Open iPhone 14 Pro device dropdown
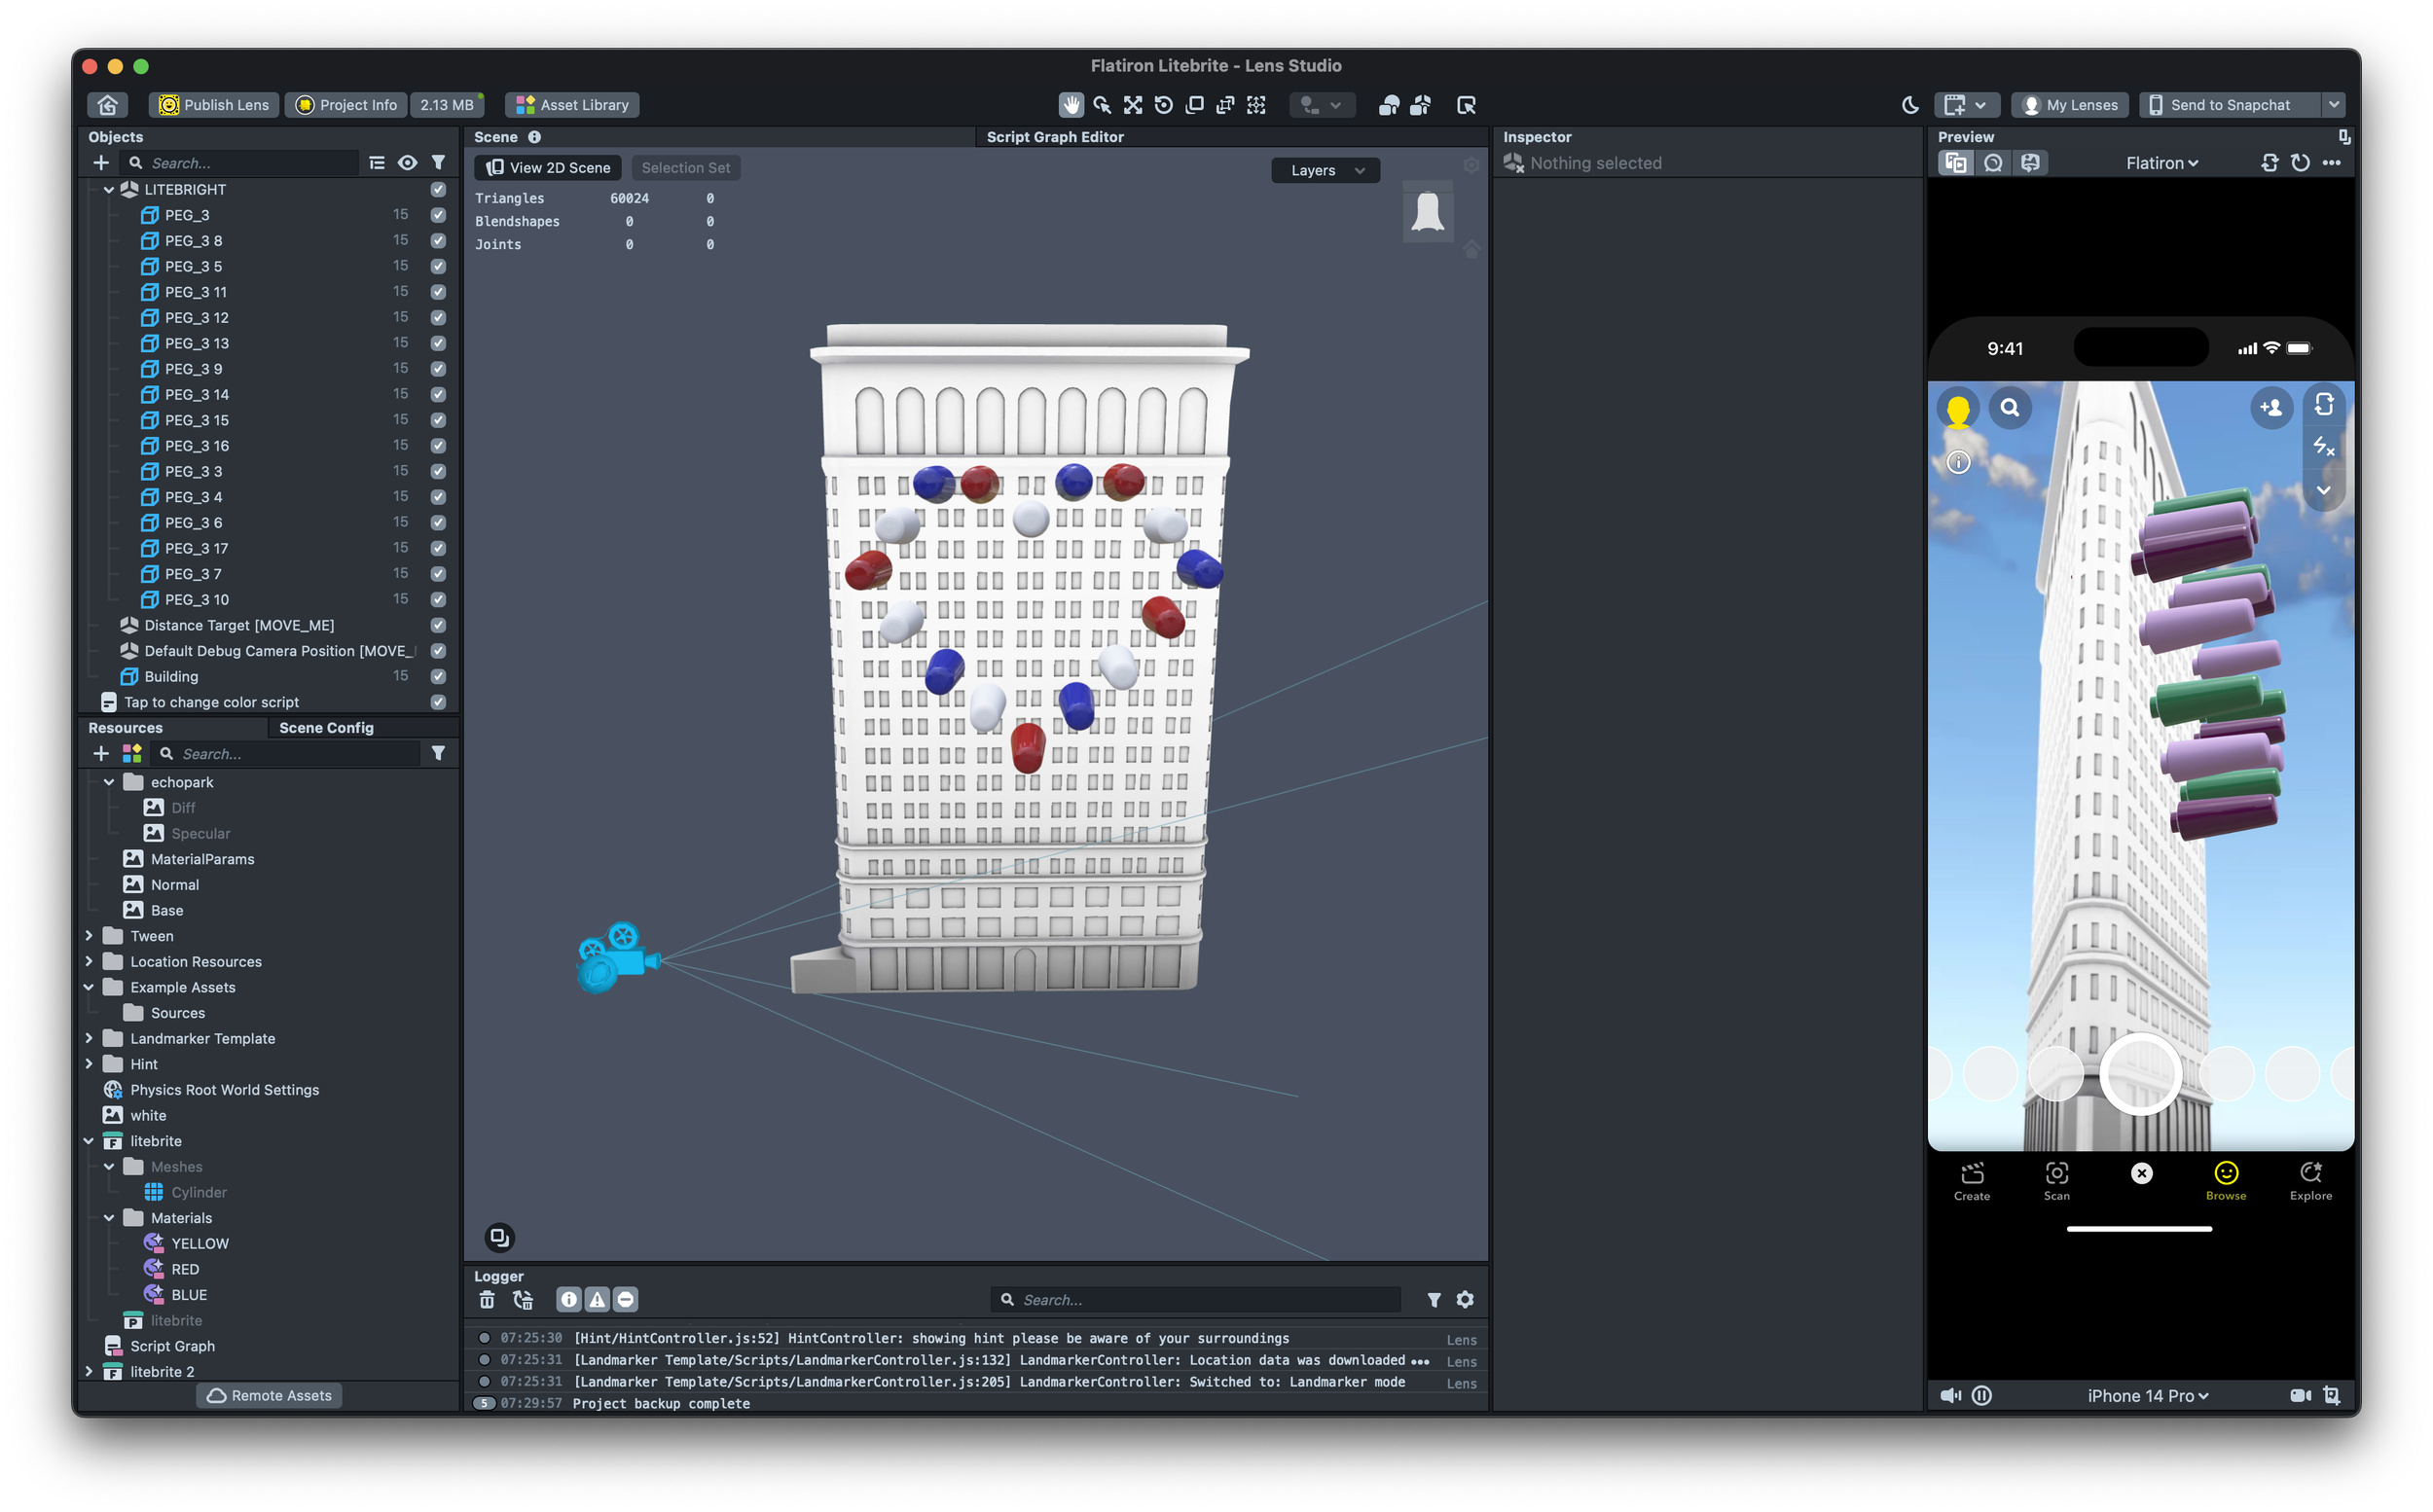Viewport: 2433px width, 1512px height. pos(2147,1396)
